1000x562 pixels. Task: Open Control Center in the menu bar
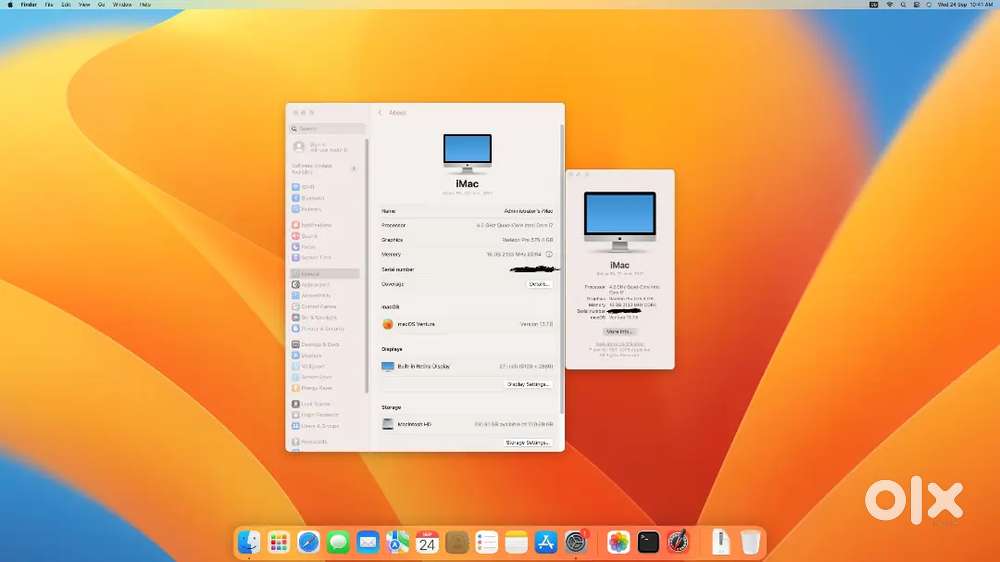point(916,4)
